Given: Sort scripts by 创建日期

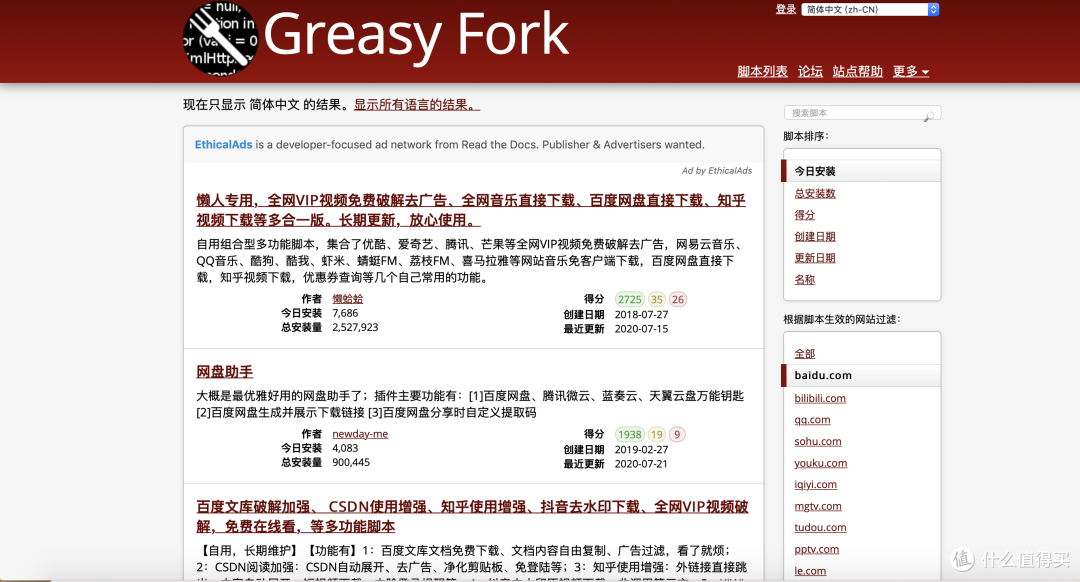Looking at the screenshot, I should point(815,236).
